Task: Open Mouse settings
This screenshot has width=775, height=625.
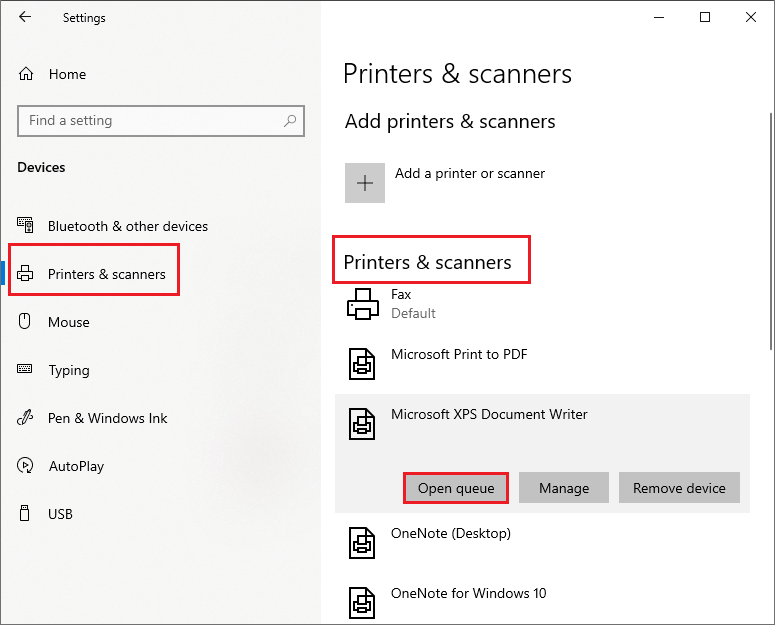Action: click(x=69, y=322)
